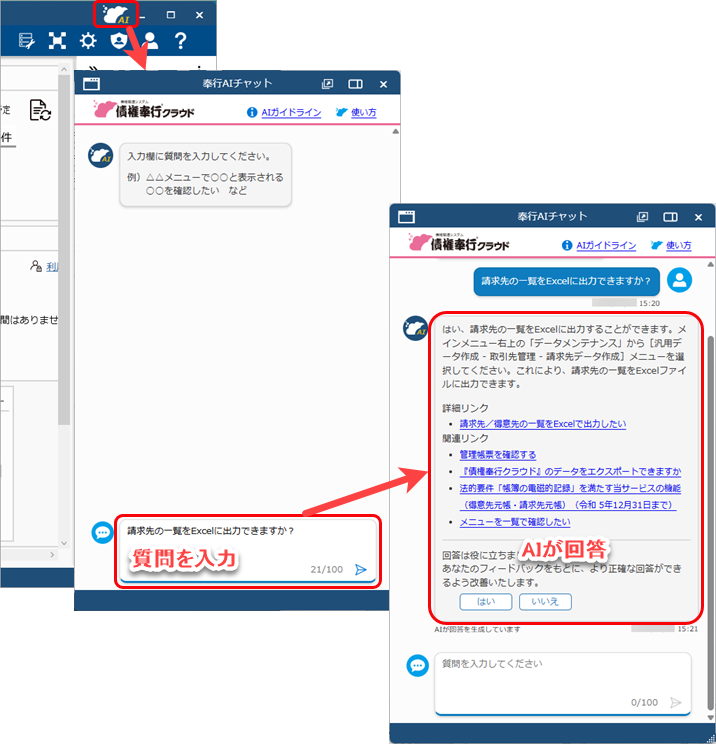This screenshot has height=749, width=716.
Task: Open settings gear in main toolbar
Action: [88, 41]
